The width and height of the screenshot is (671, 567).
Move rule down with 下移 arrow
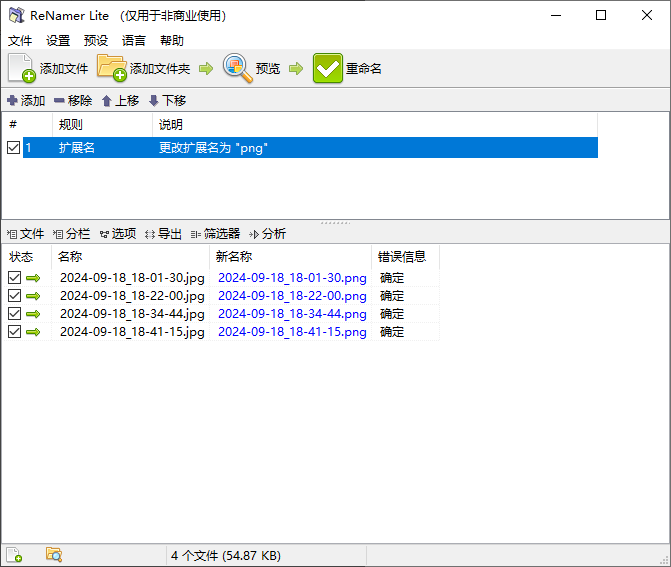[153, 101]
